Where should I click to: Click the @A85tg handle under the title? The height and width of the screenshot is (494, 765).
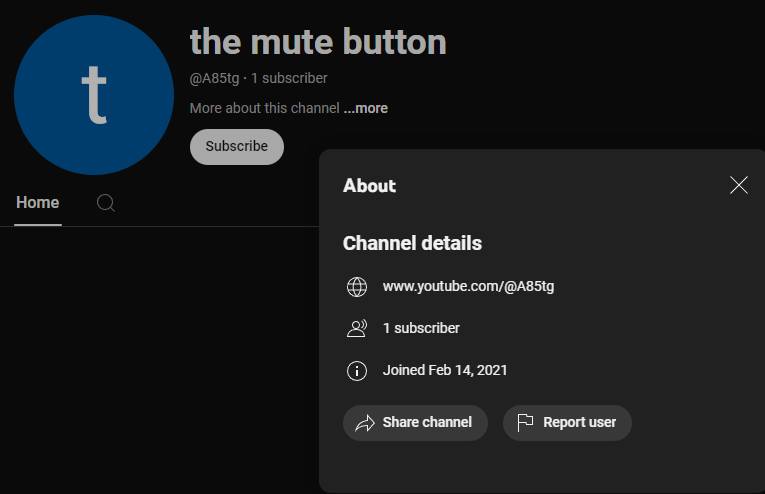pyautogui.click(x=214, y=79)
